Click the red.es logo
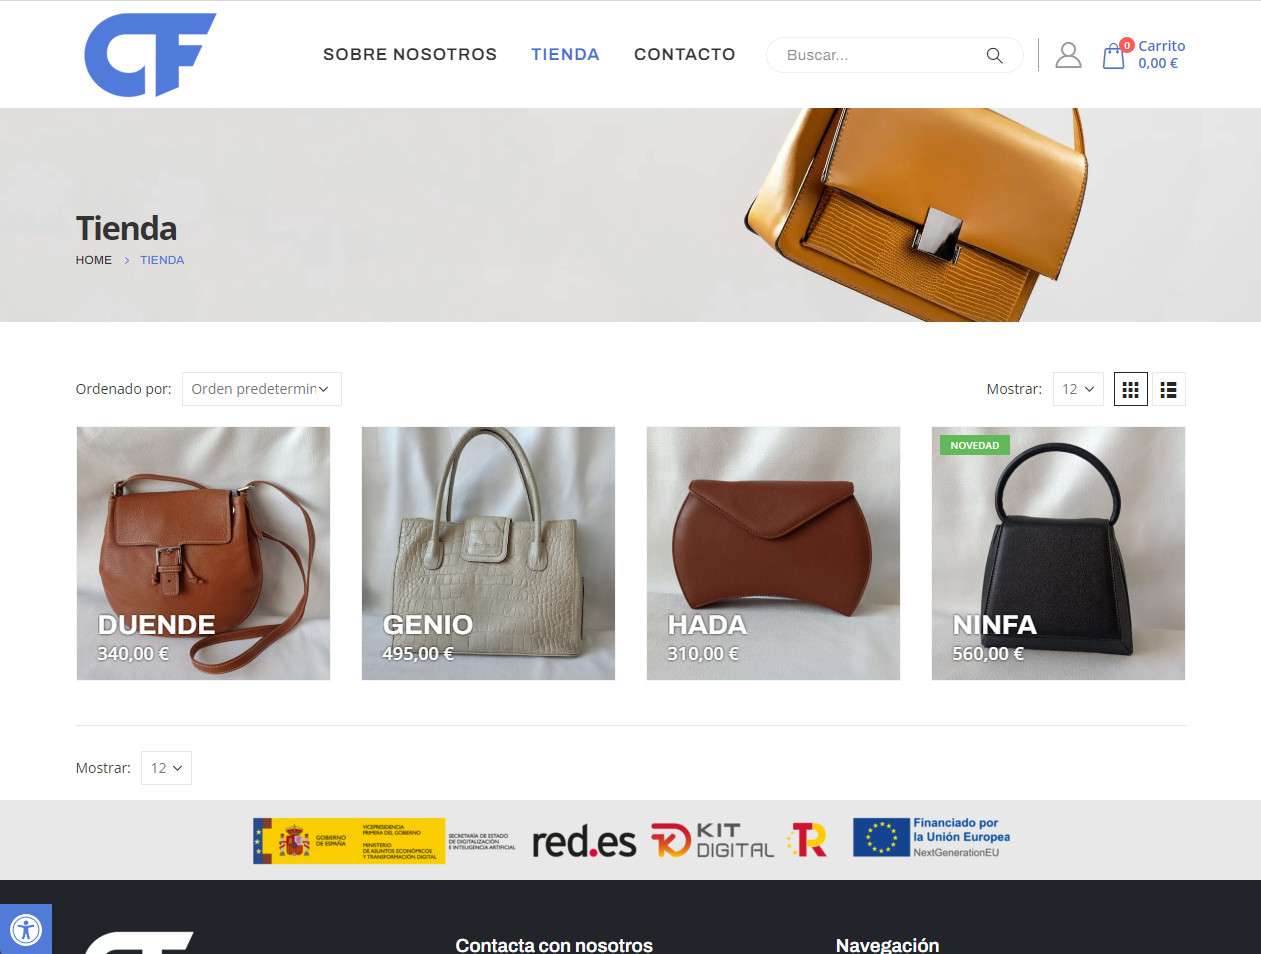 [x=584, y=842]
